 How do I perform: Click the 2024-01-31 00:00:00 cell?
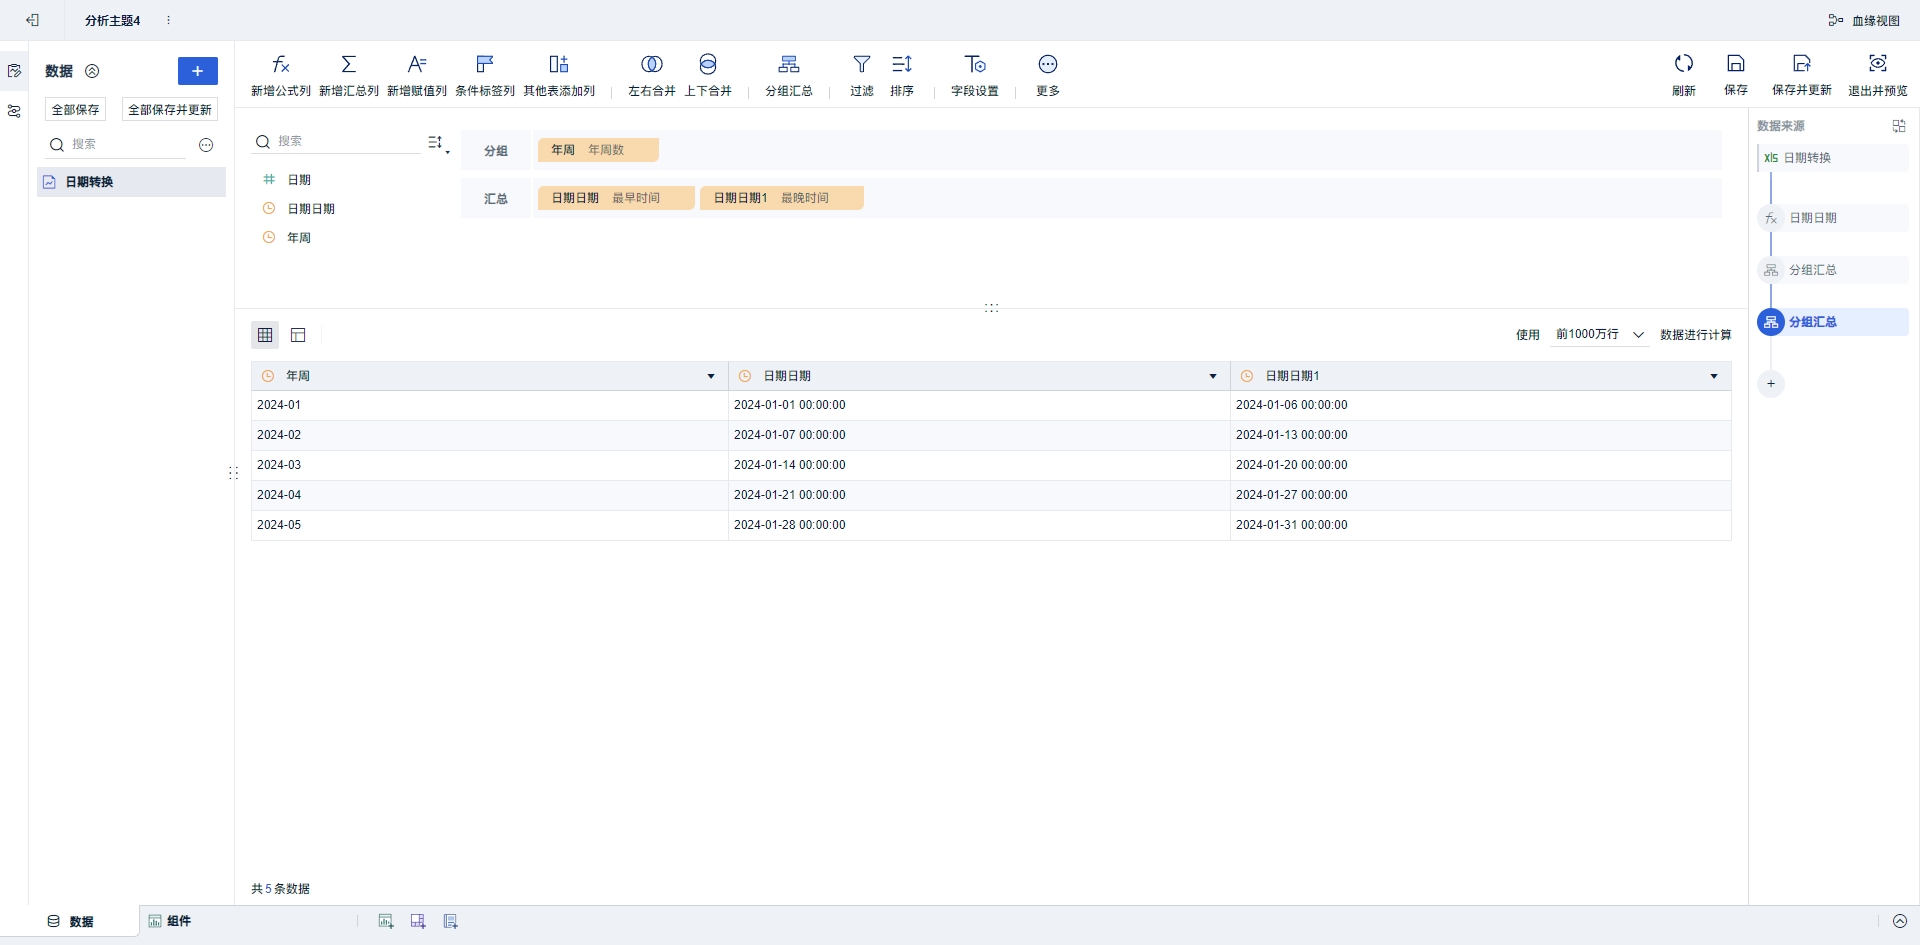1481,525
